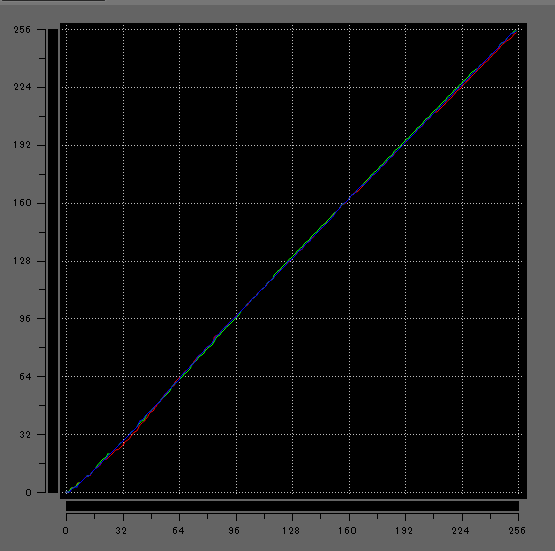Click the curve at input value 96
The height and width of the screenshot is (551, 555).
[236, 316]
